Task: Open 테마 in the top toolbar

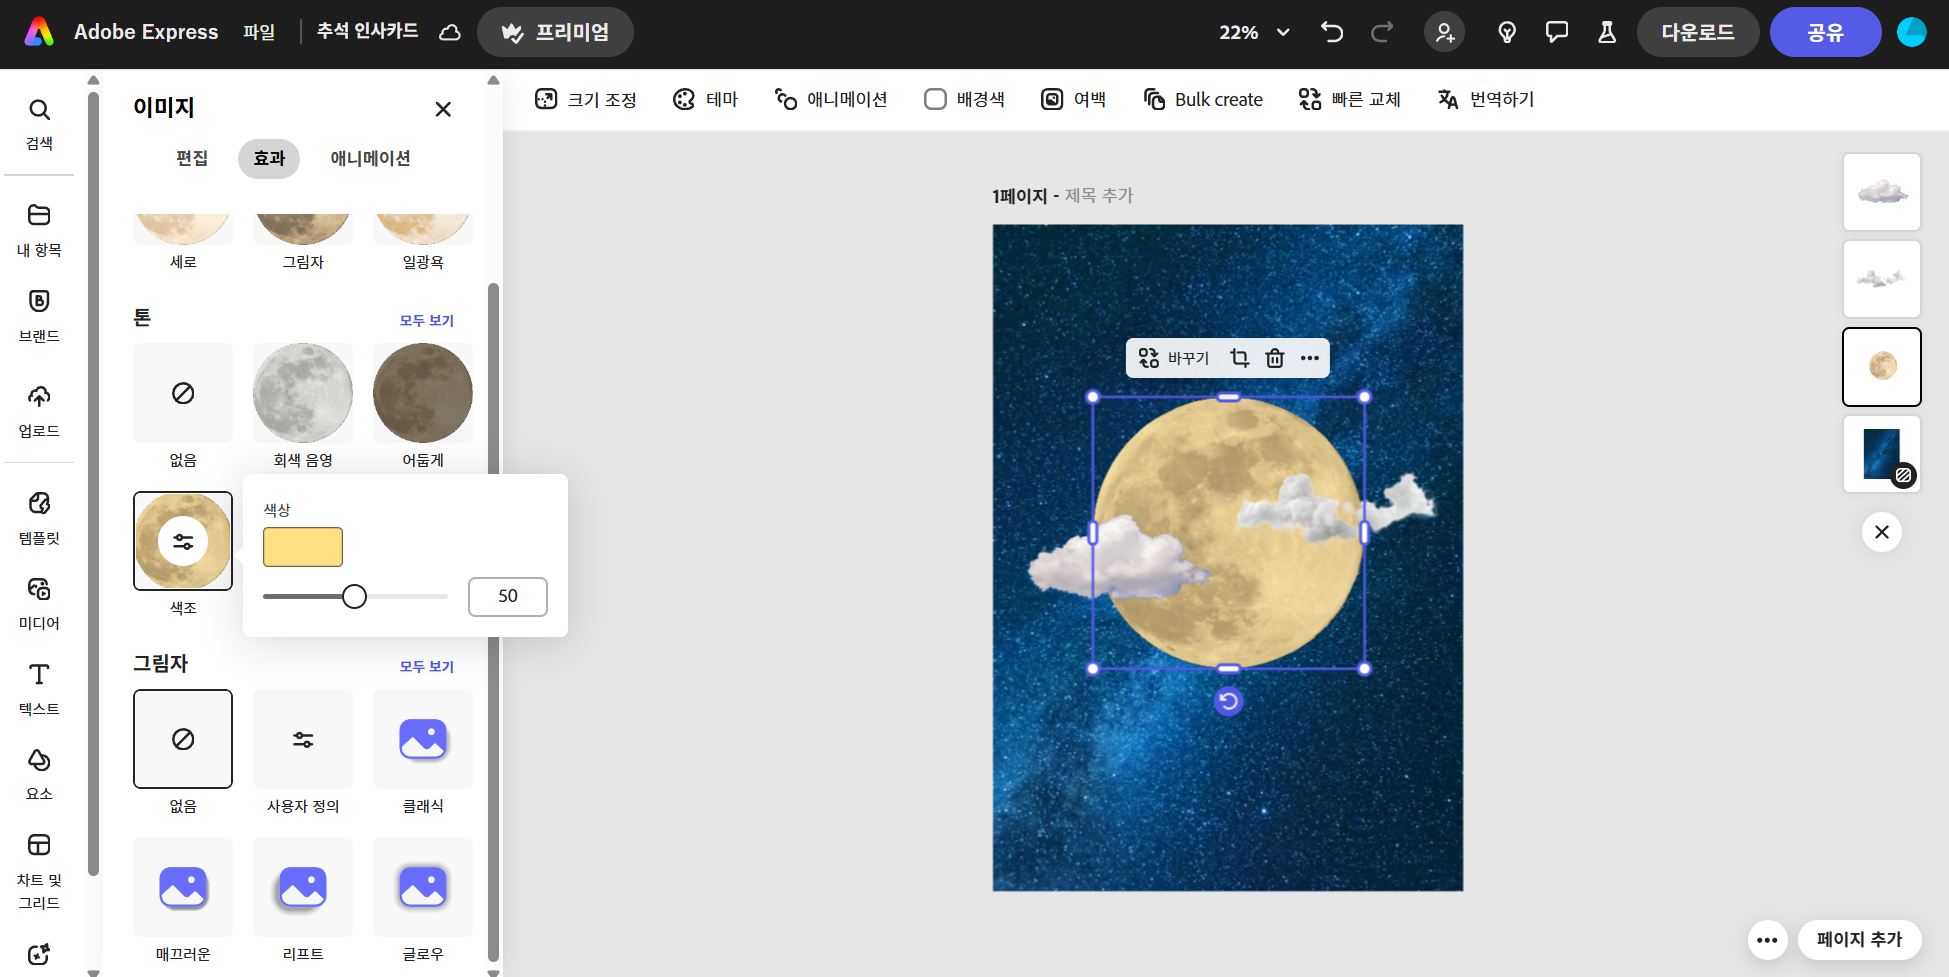Action: tap(706, 99)
